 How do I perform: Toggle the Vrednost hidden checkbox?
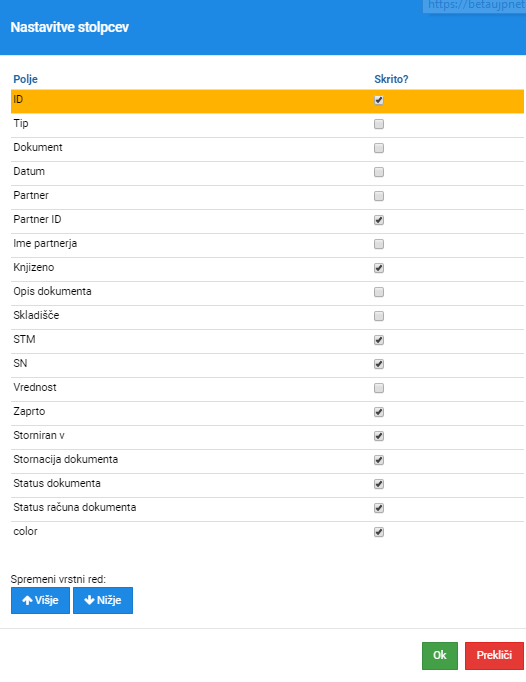click(x=379, y=388)
